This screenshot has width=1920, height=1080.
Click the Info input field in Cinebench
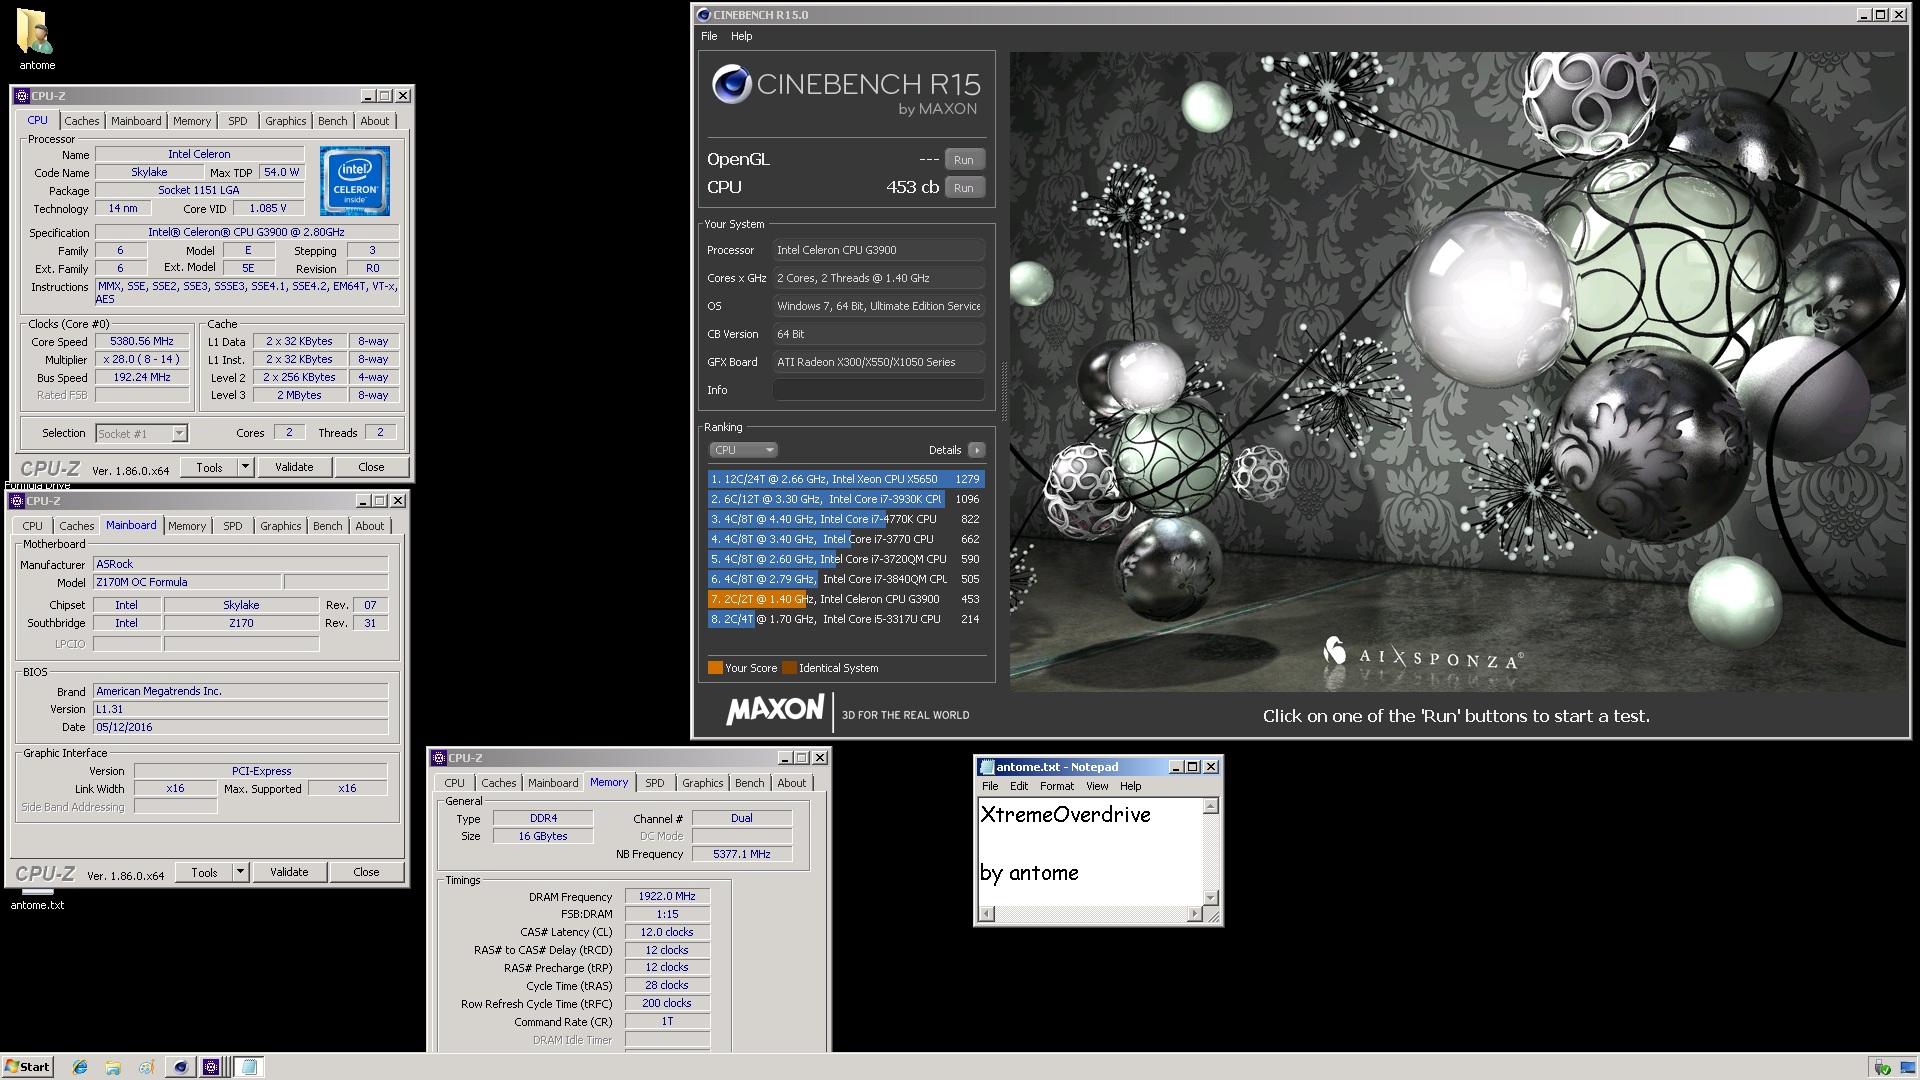coord(878,390)
